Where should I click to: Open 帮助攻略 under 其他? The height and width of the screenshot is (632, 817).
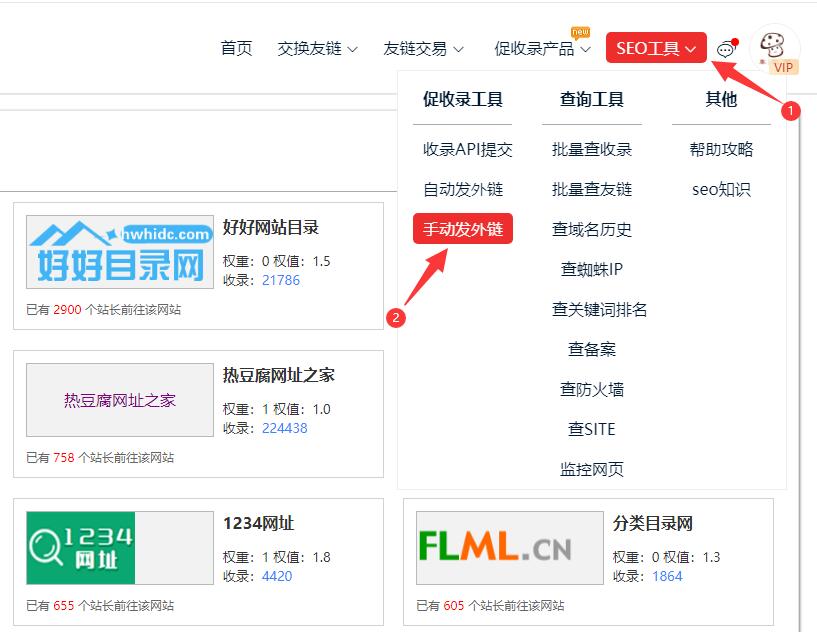[x=721, y=149]
